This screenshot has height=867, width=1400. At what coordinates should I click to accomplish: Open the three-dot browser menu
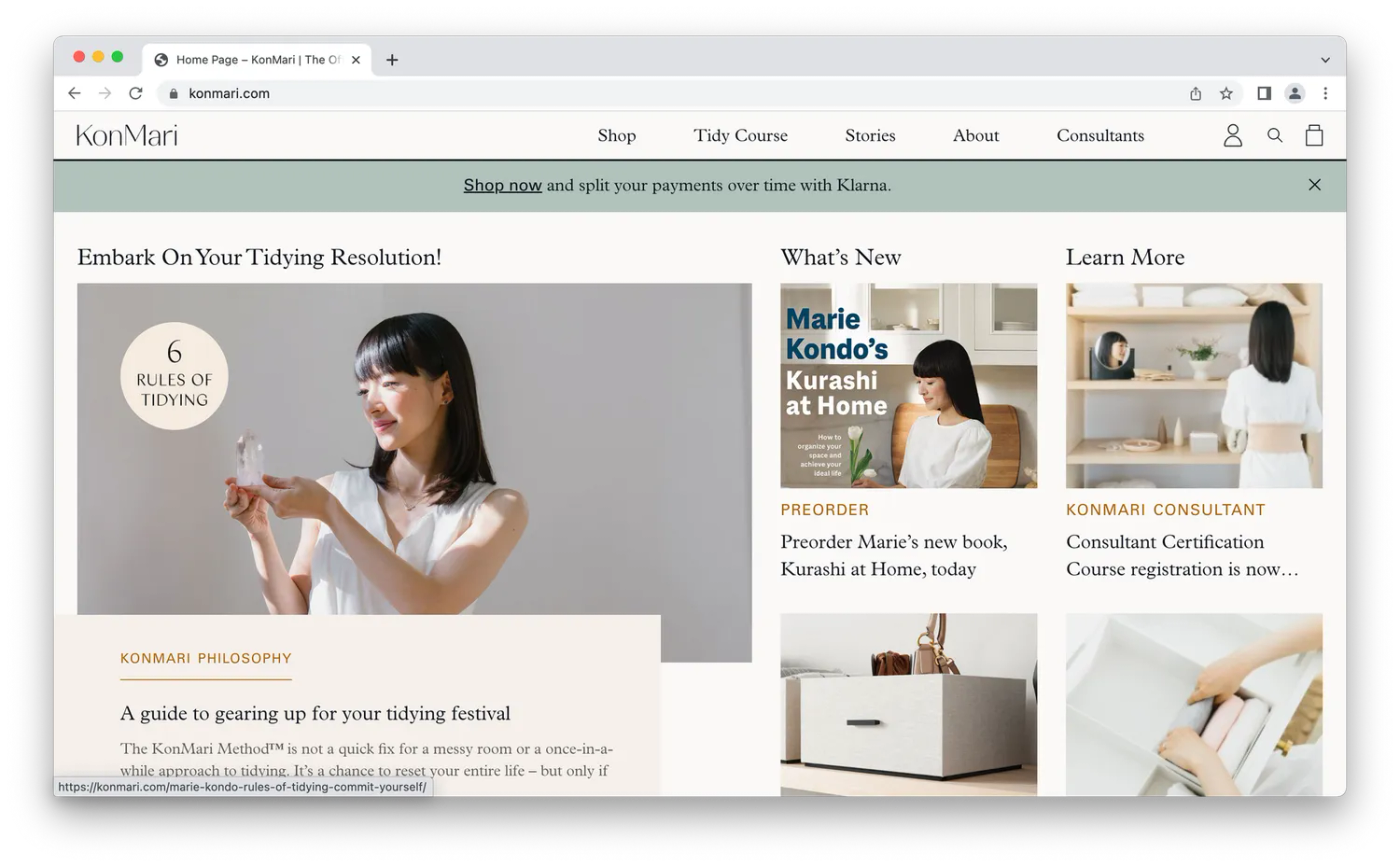1325,93
